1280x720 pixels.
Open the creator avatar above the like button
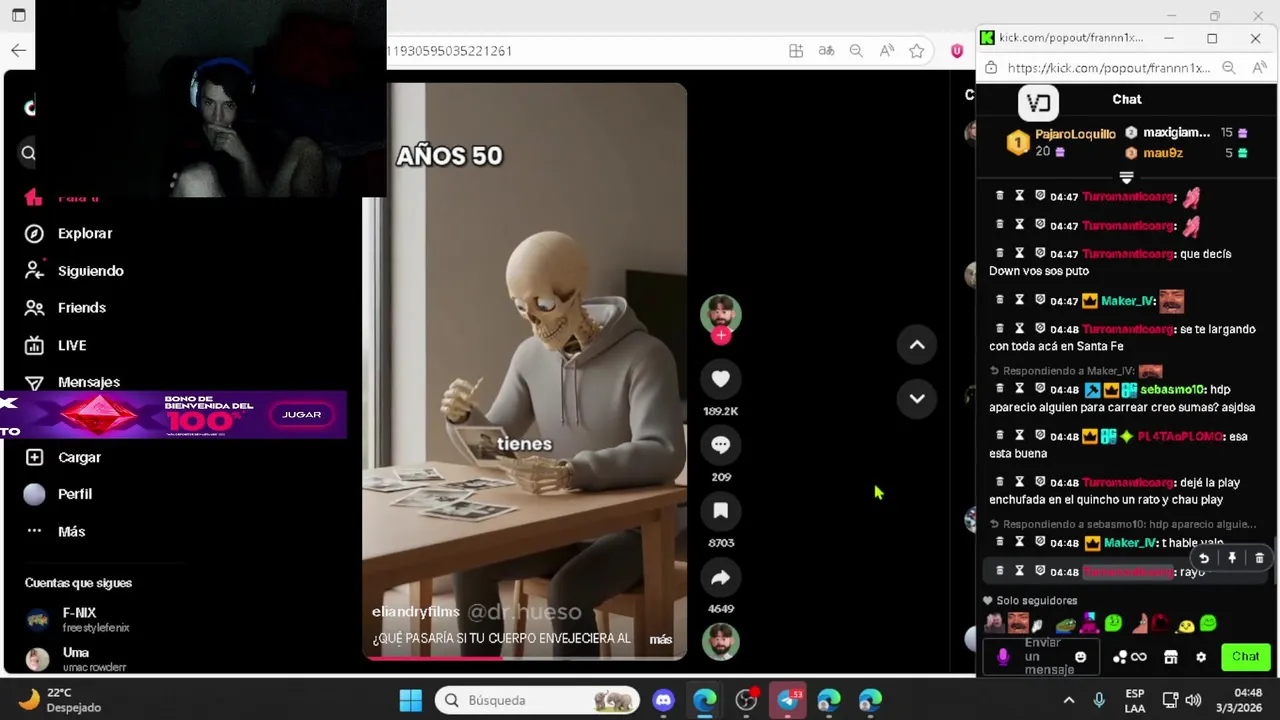(720, 314)
